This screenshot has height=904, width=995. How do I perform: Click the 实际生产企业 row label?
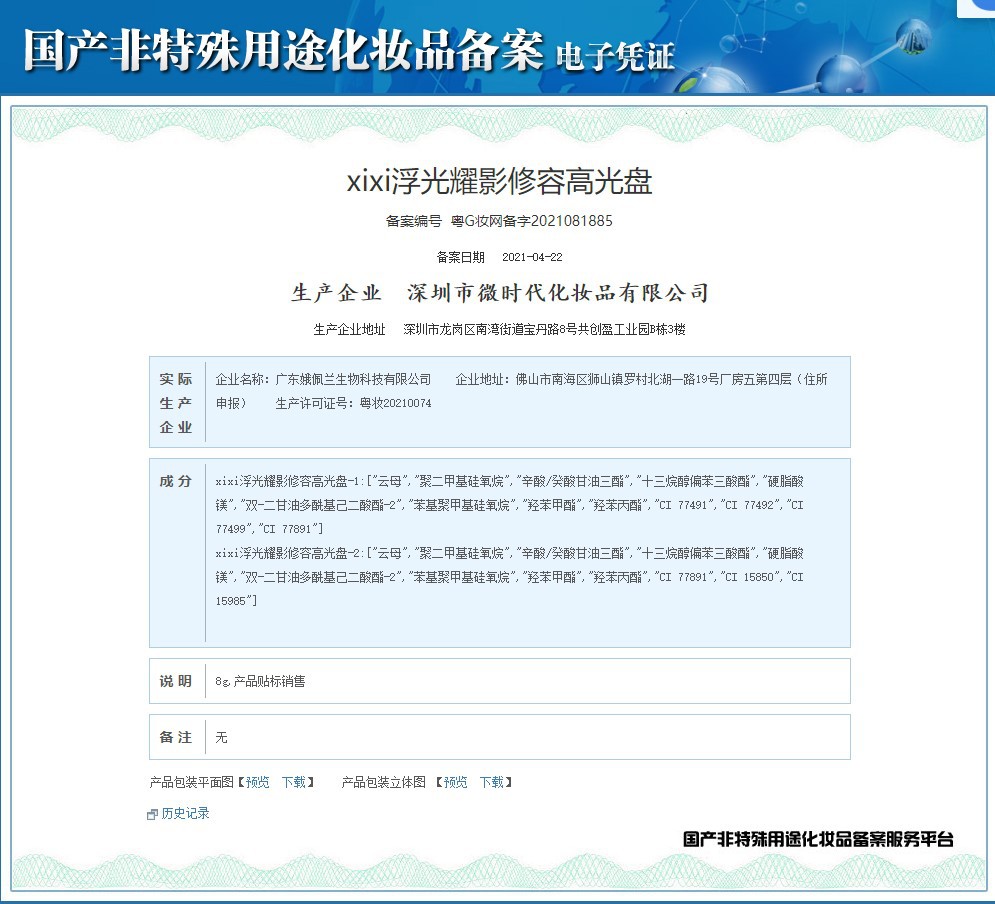click(176, 403)
